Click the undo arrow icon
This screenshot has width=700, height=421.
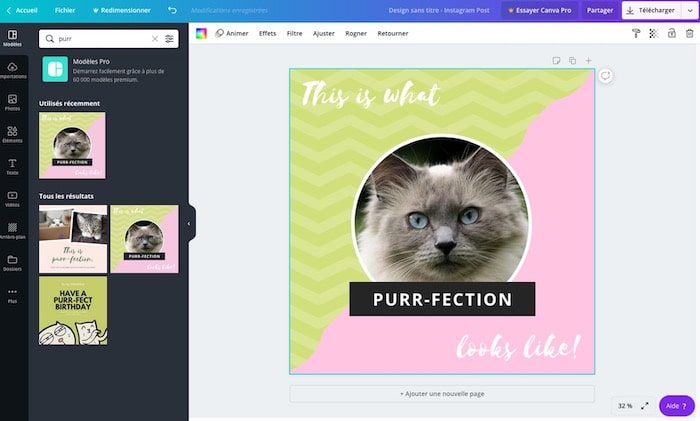click(x=172, y=10)
